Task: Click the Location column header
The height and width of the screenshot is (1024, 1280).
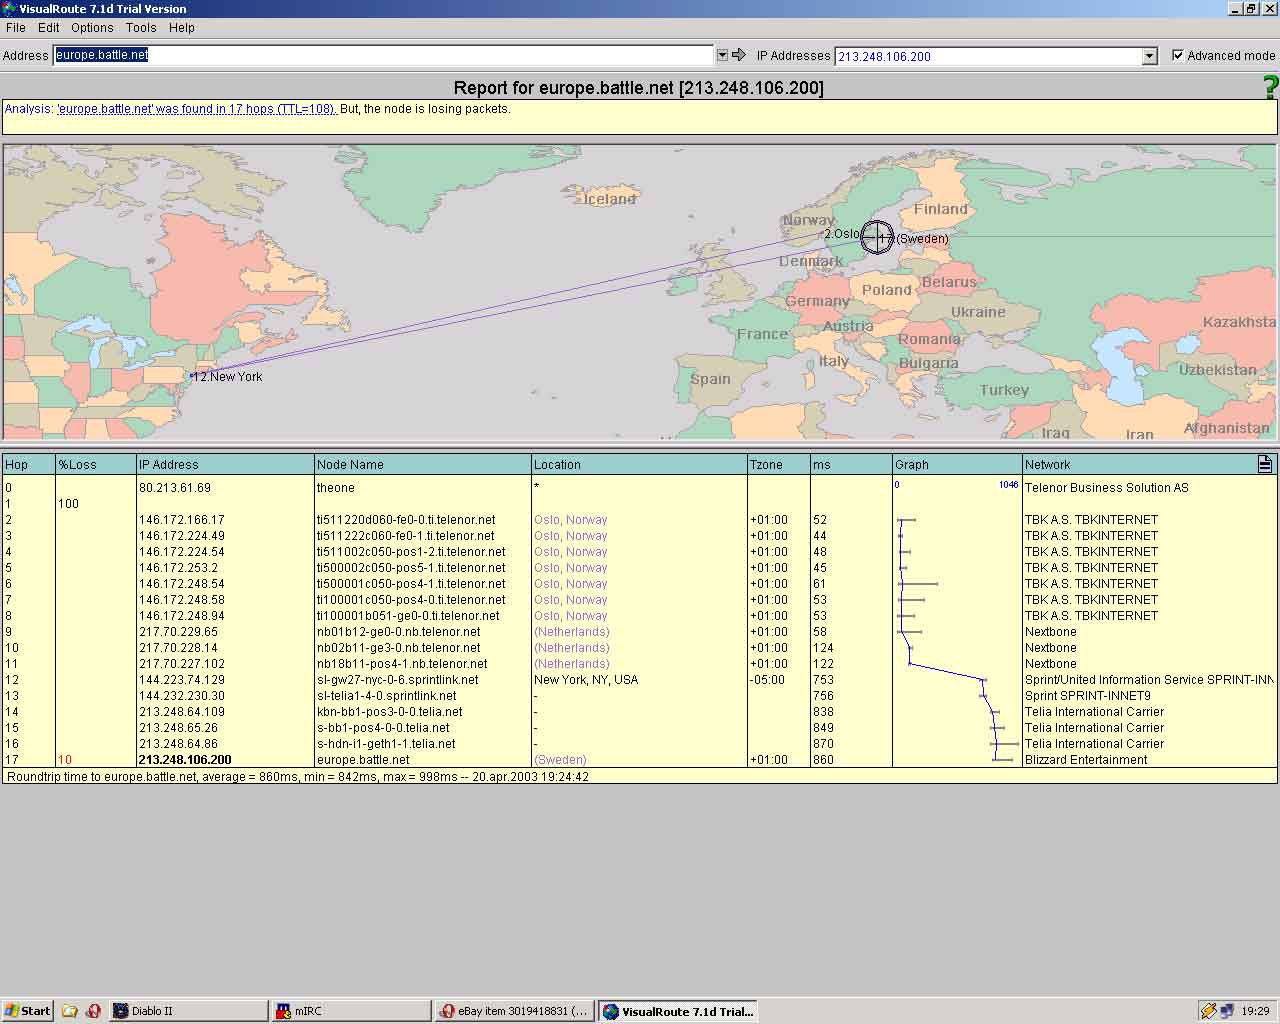Action: [639, 464]
